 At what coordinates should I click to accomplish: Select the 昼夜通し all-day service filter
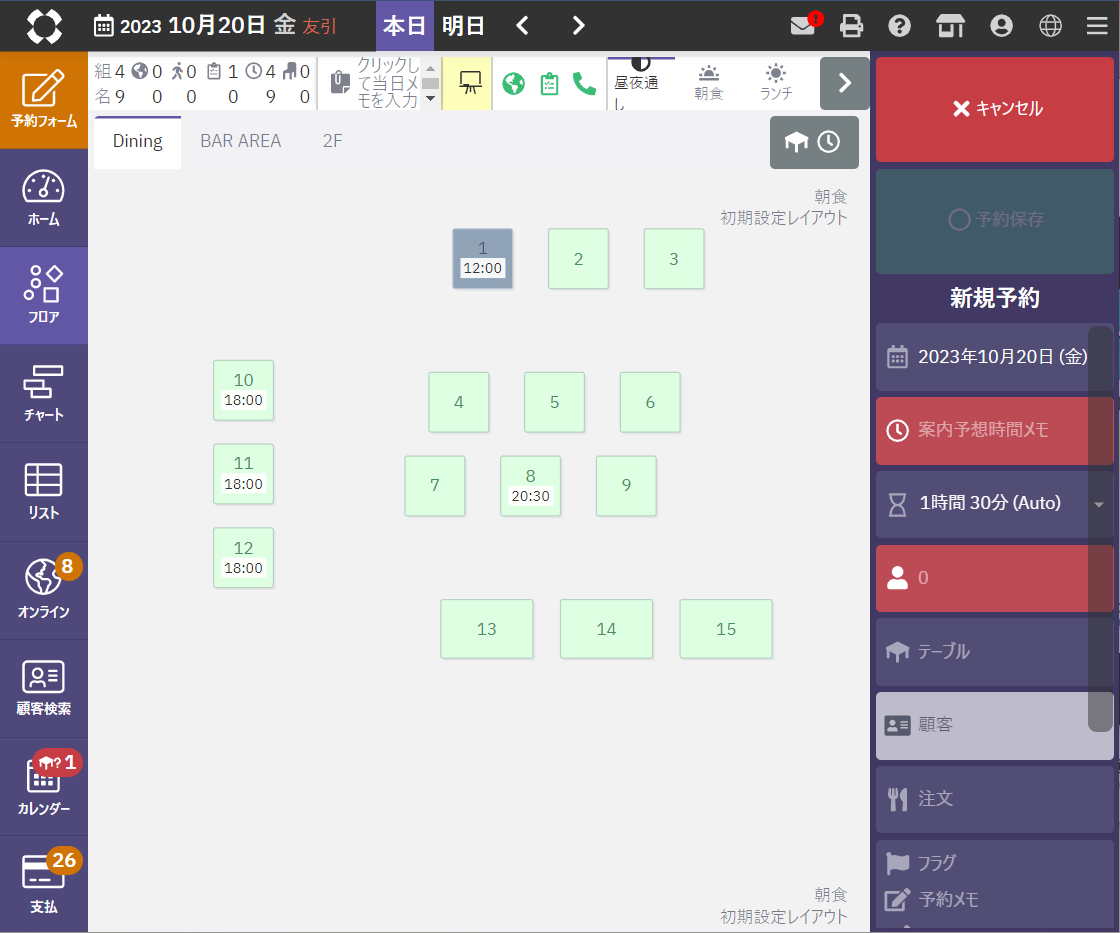640,84
